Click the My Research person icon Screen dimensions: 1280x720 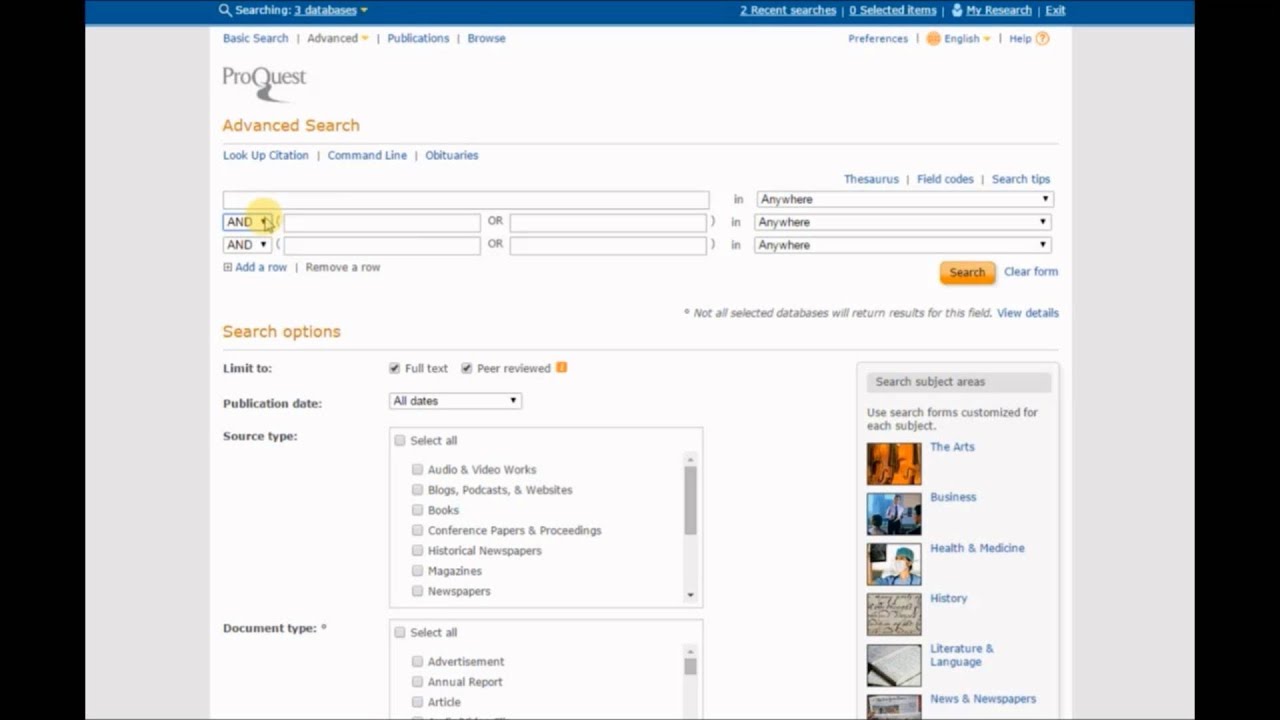(x=957, y=10)
